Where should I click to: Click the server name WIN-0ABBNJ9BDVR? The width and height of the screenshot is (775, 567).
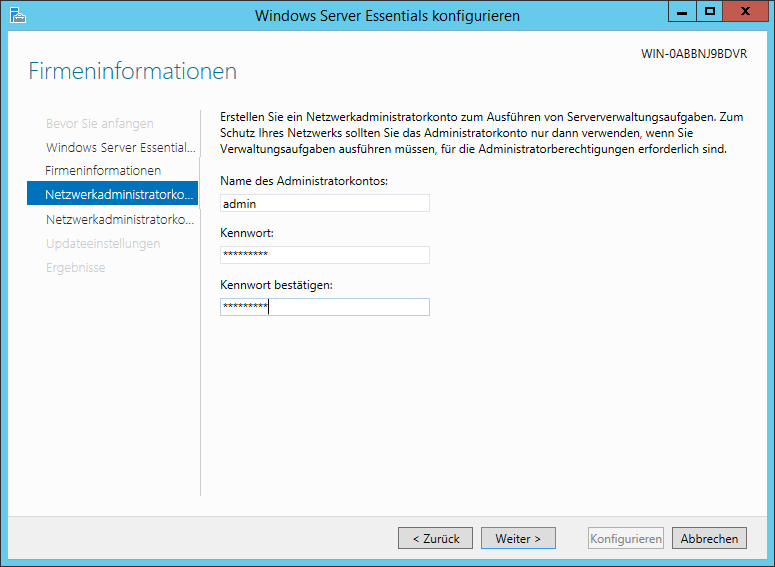(x=694, y=54)
